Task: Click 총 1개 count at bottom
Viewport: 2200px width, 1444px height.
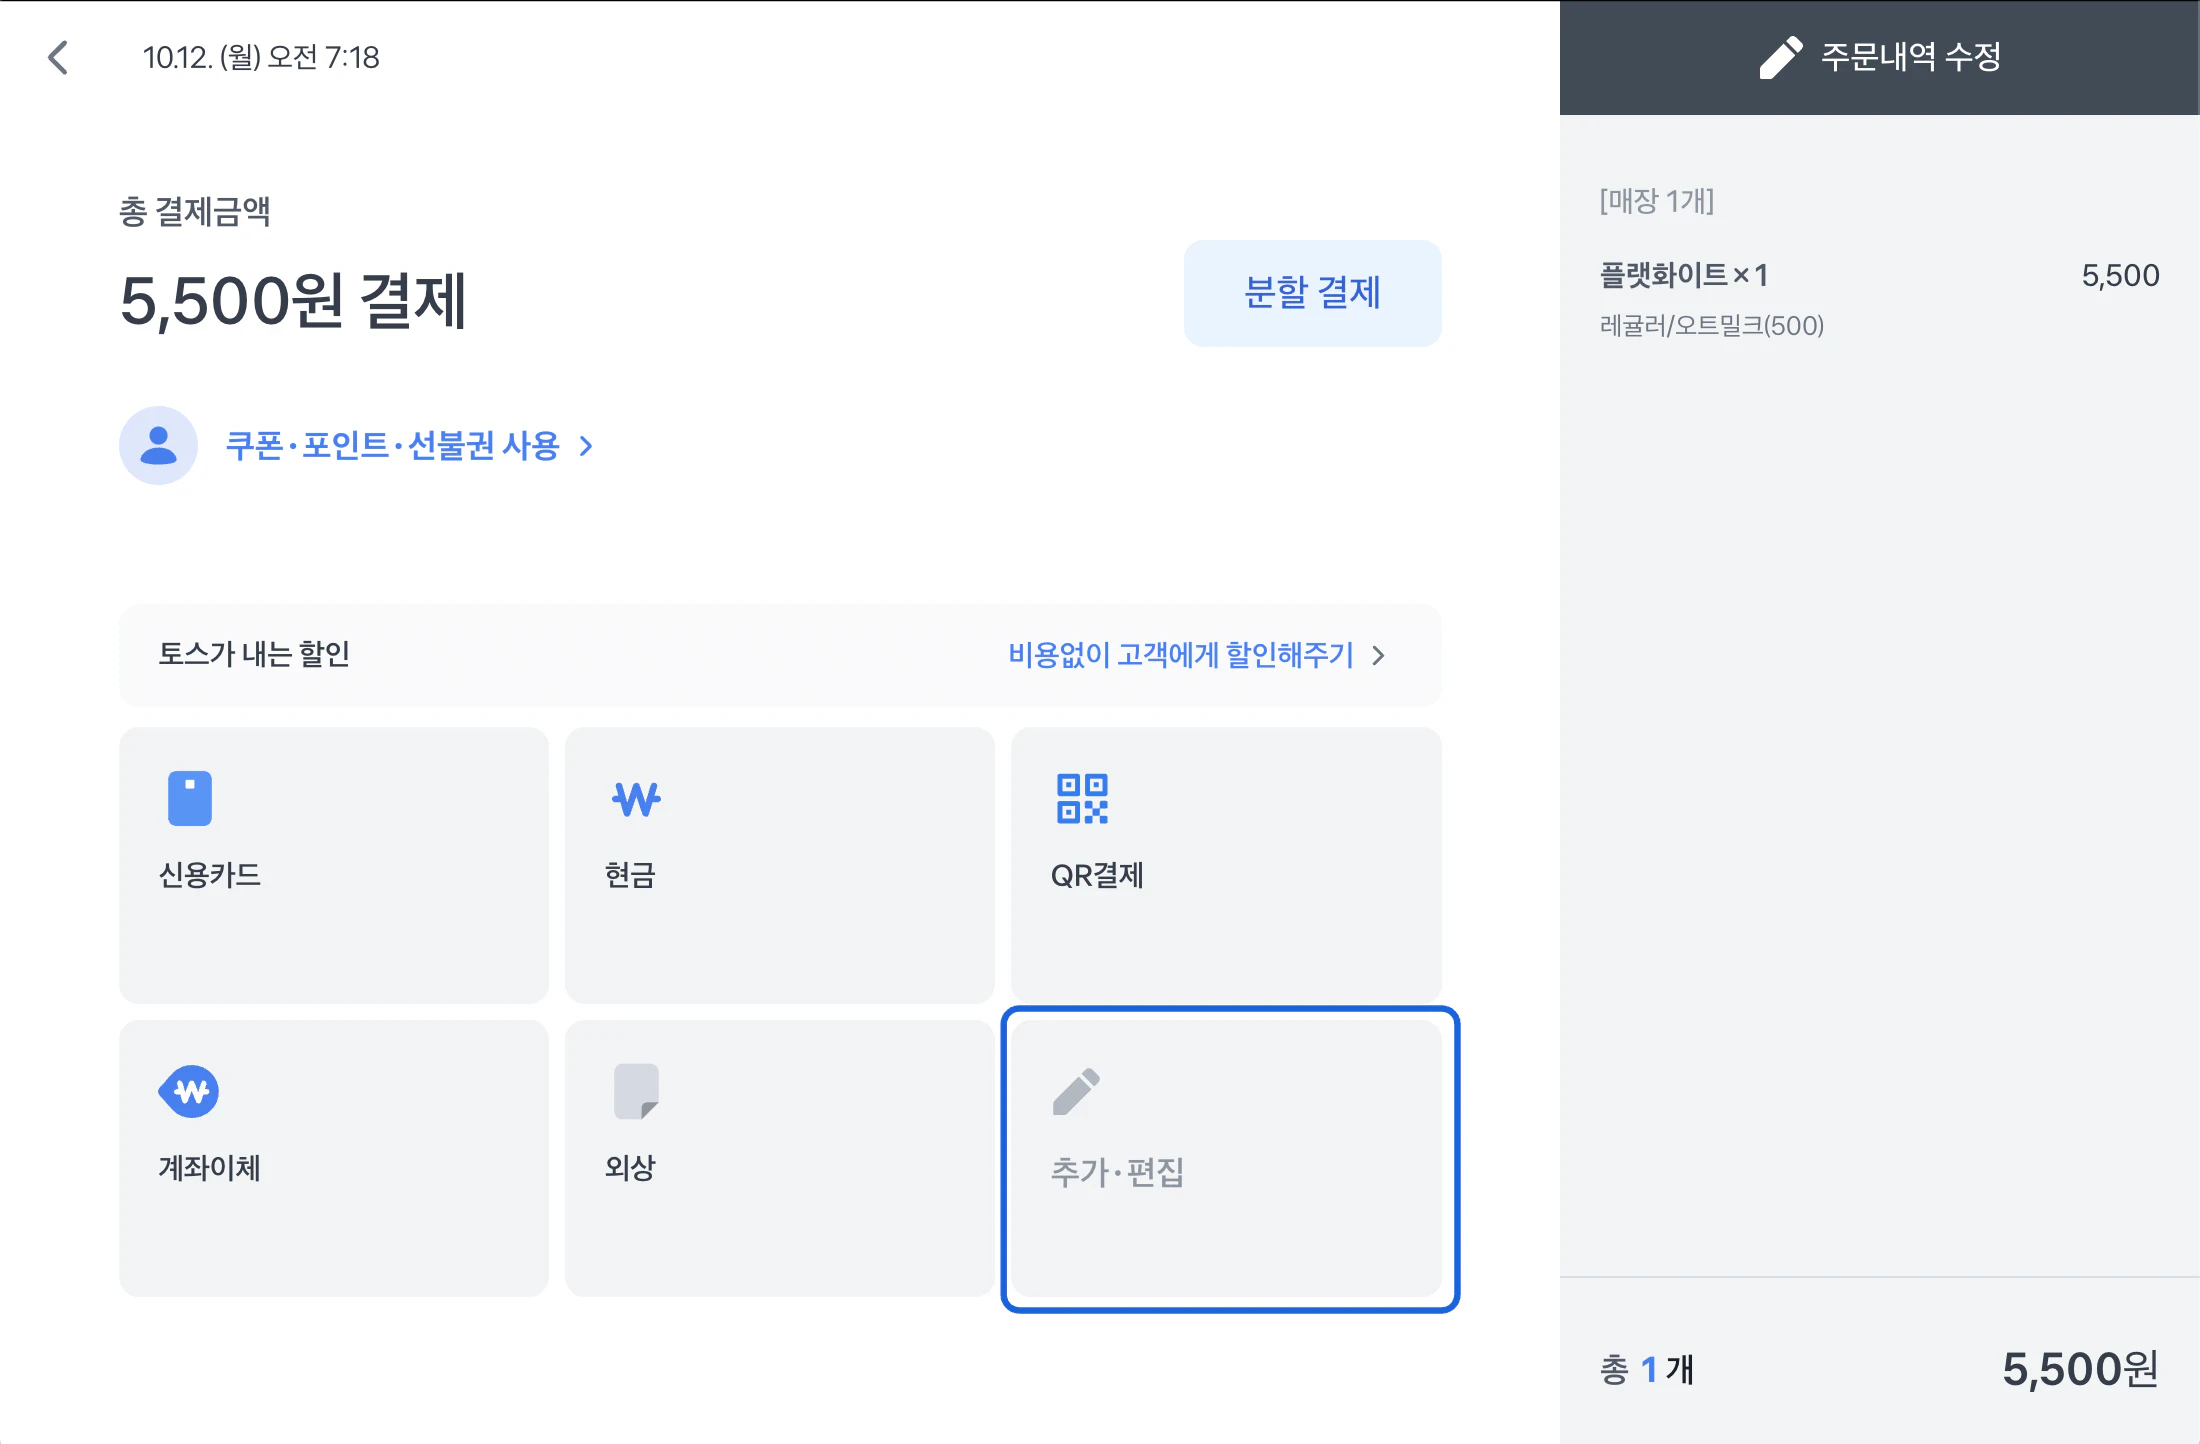Action: click(1647, 1369)
